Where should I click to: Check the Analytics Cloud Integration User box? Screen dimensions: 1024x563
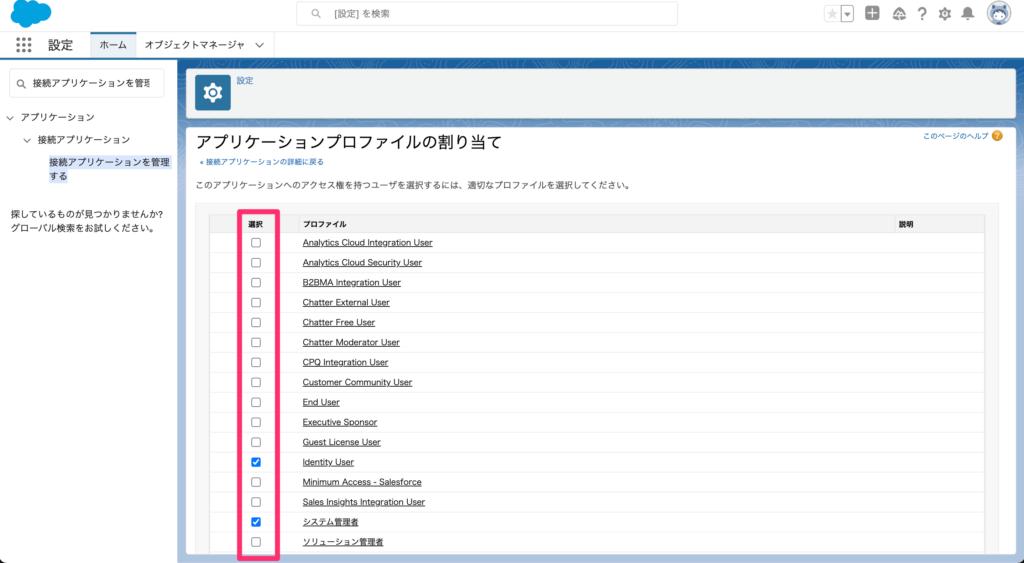click(x=256, y=242)
